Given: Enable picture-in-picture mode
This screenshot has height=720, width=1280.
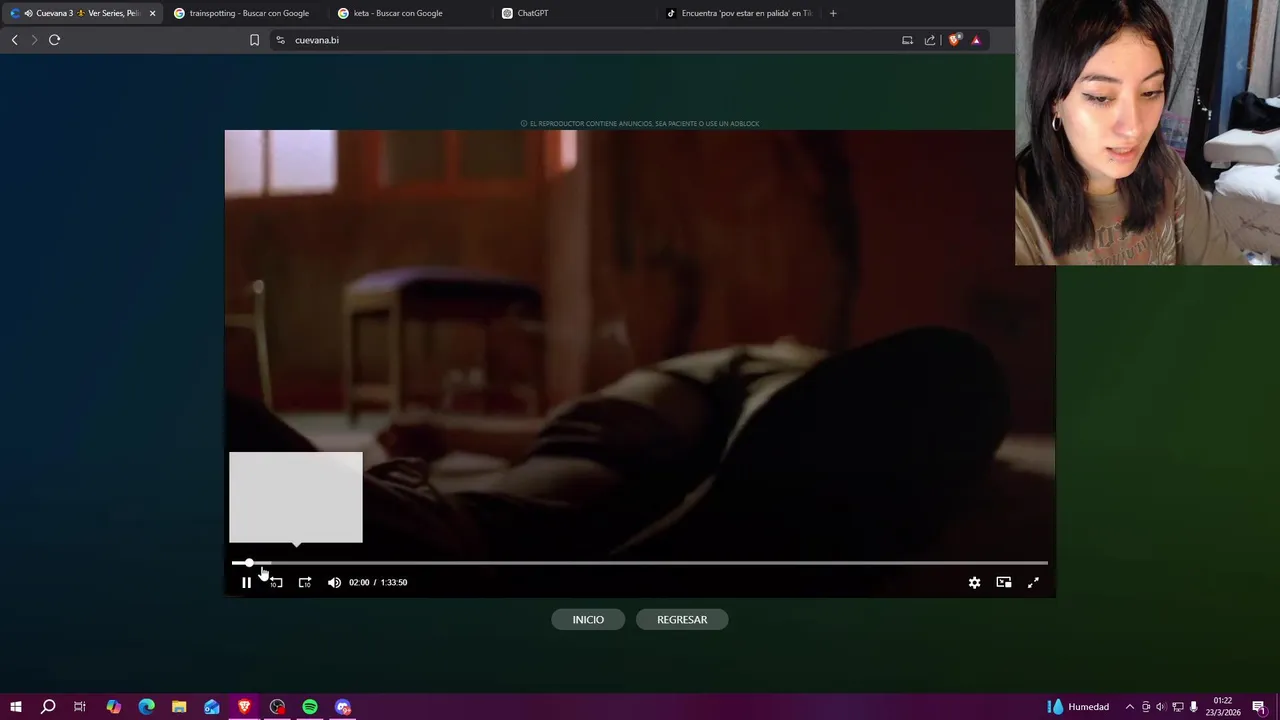Looking at the screenshot, I should tap(1004, 582).
